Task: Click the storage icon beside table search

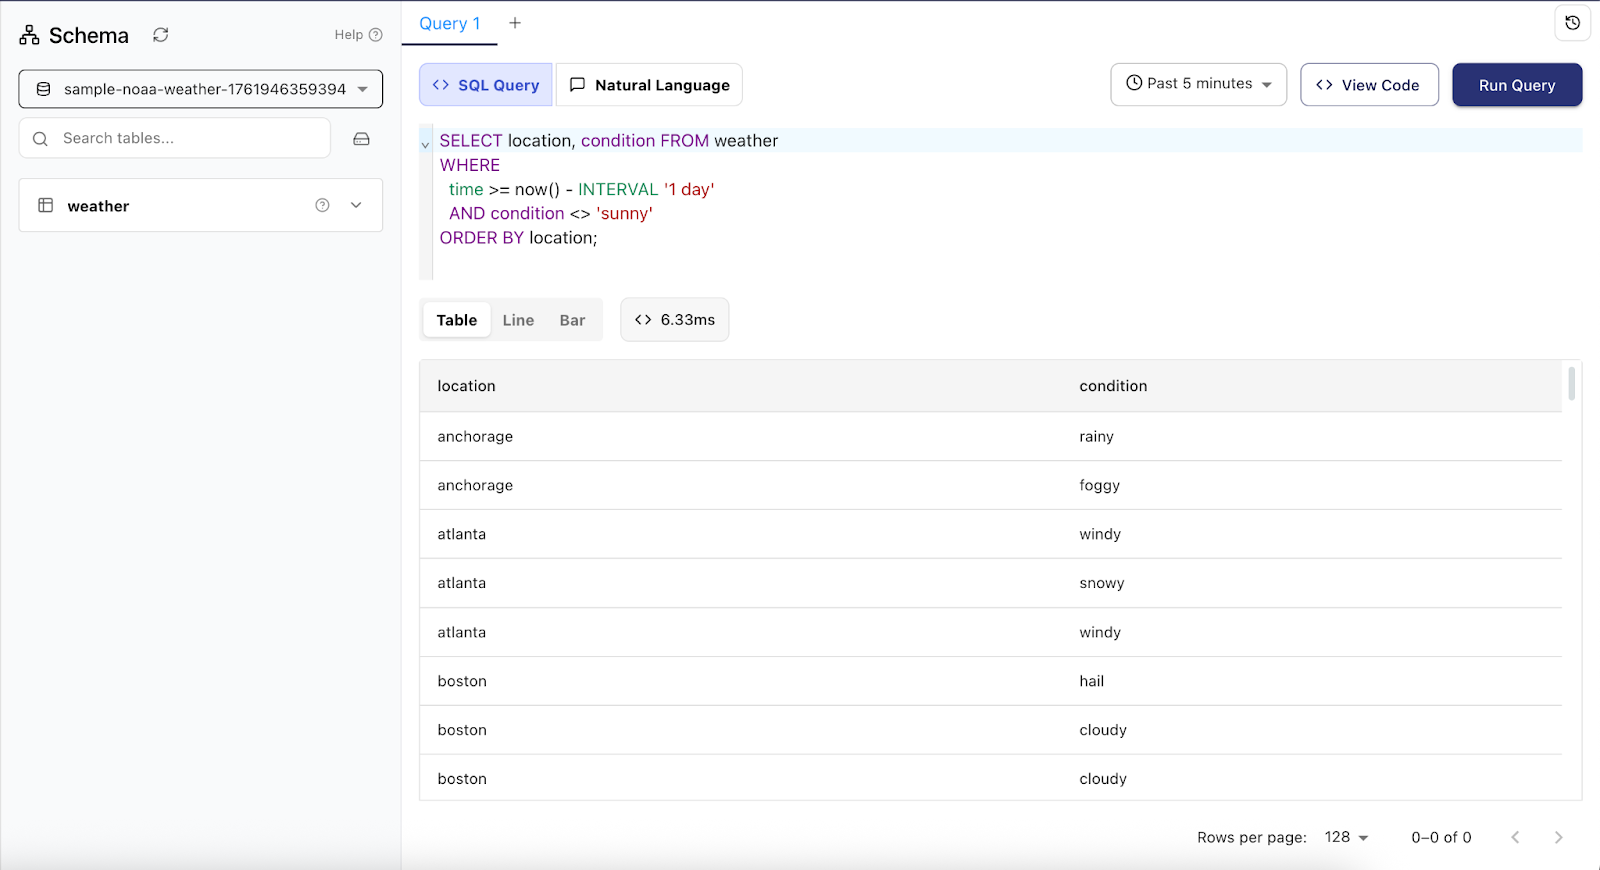Action: click(361, 139)
